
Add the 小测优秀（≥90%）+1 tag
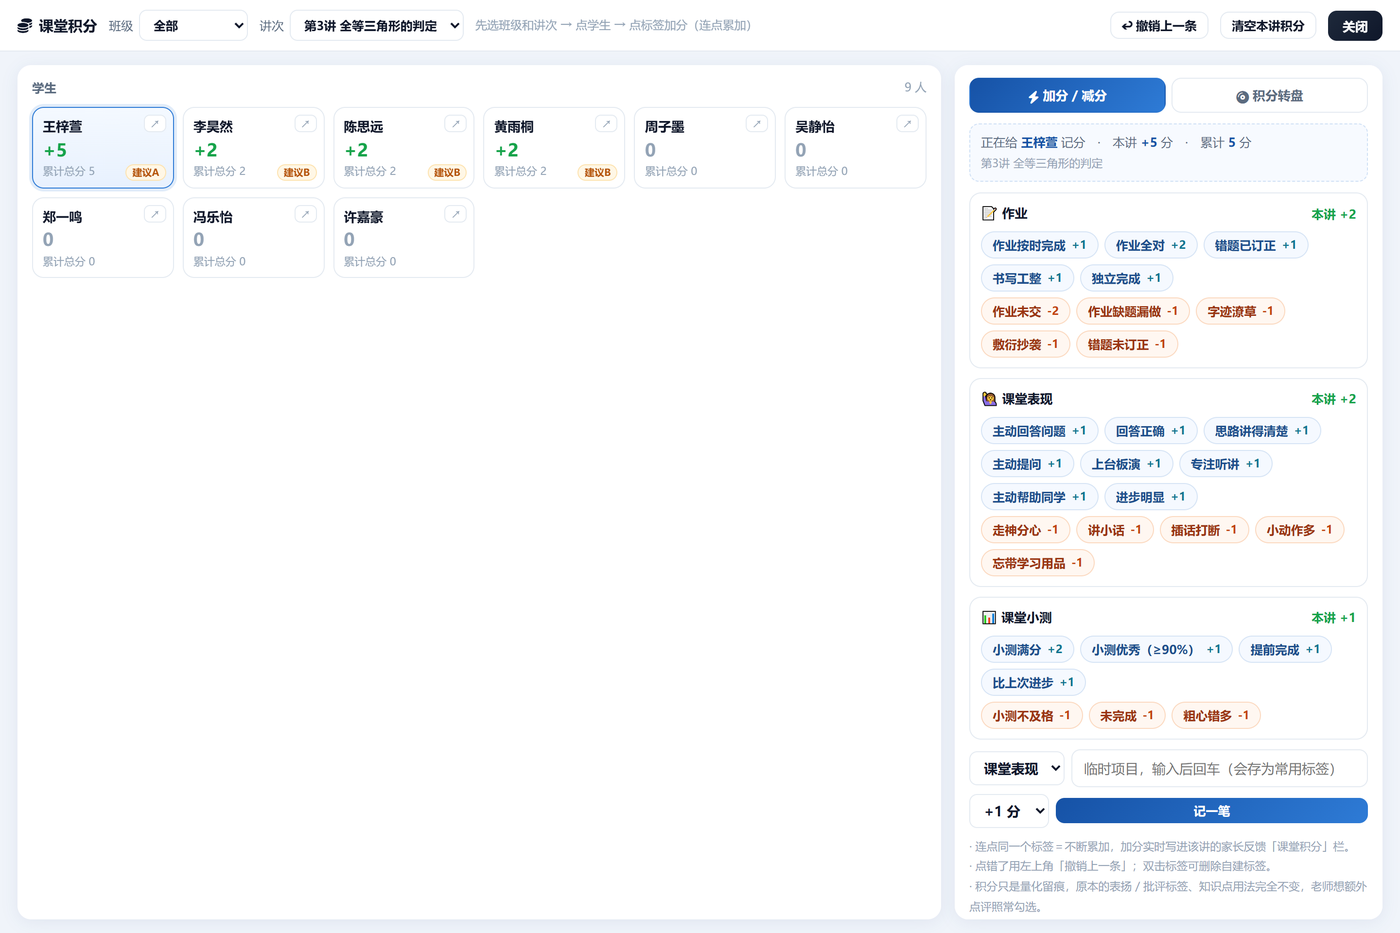pyautogui.click(x=1156, y=649)
